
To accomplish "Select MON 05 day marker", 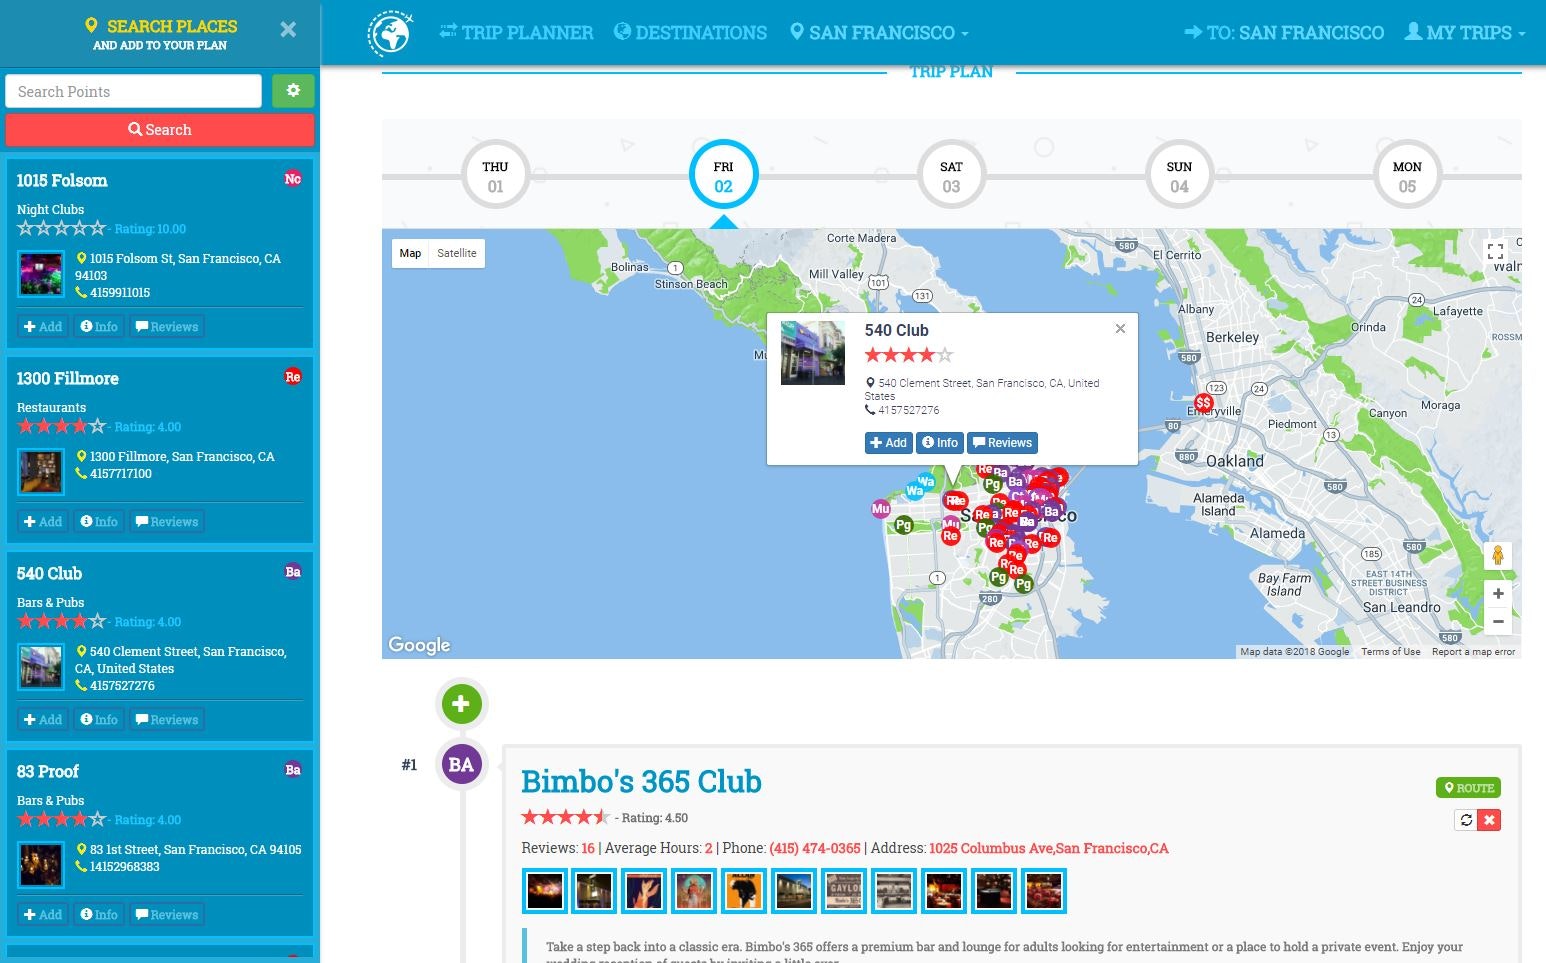I will click(1407, 176).
